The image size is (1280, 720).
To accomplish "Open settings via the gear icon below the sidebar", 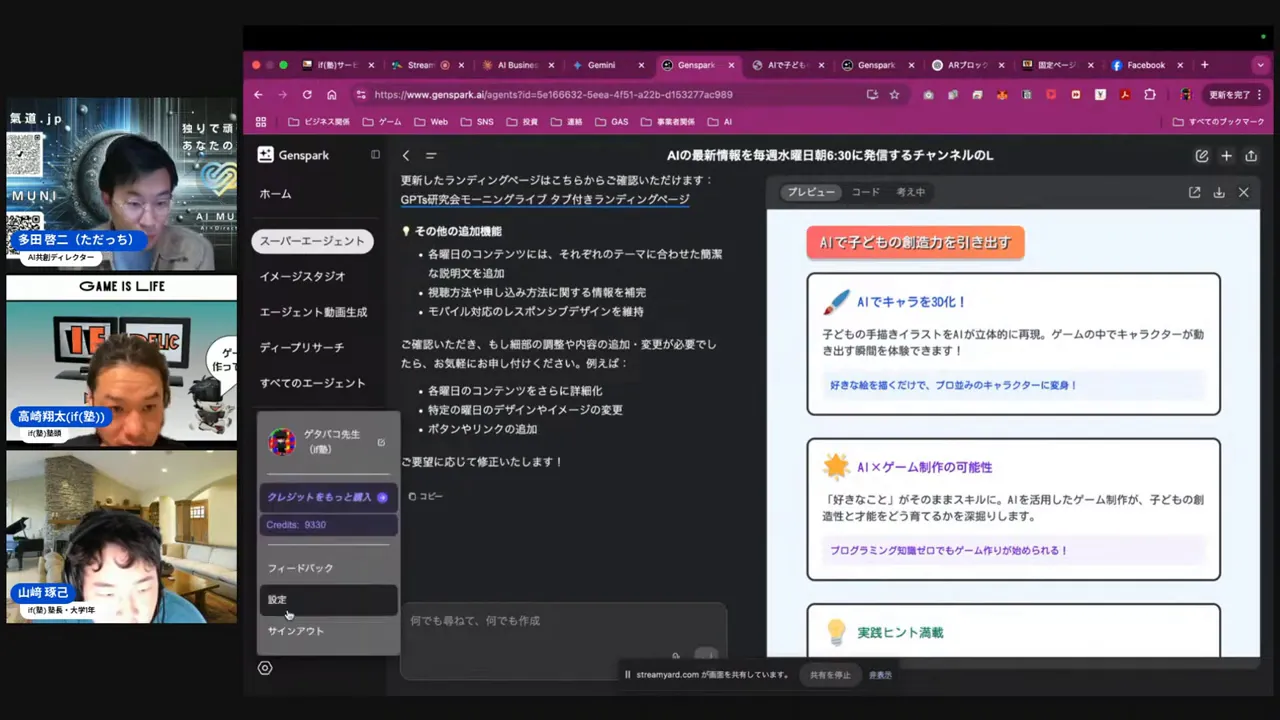I will click(x=265, y=667).
